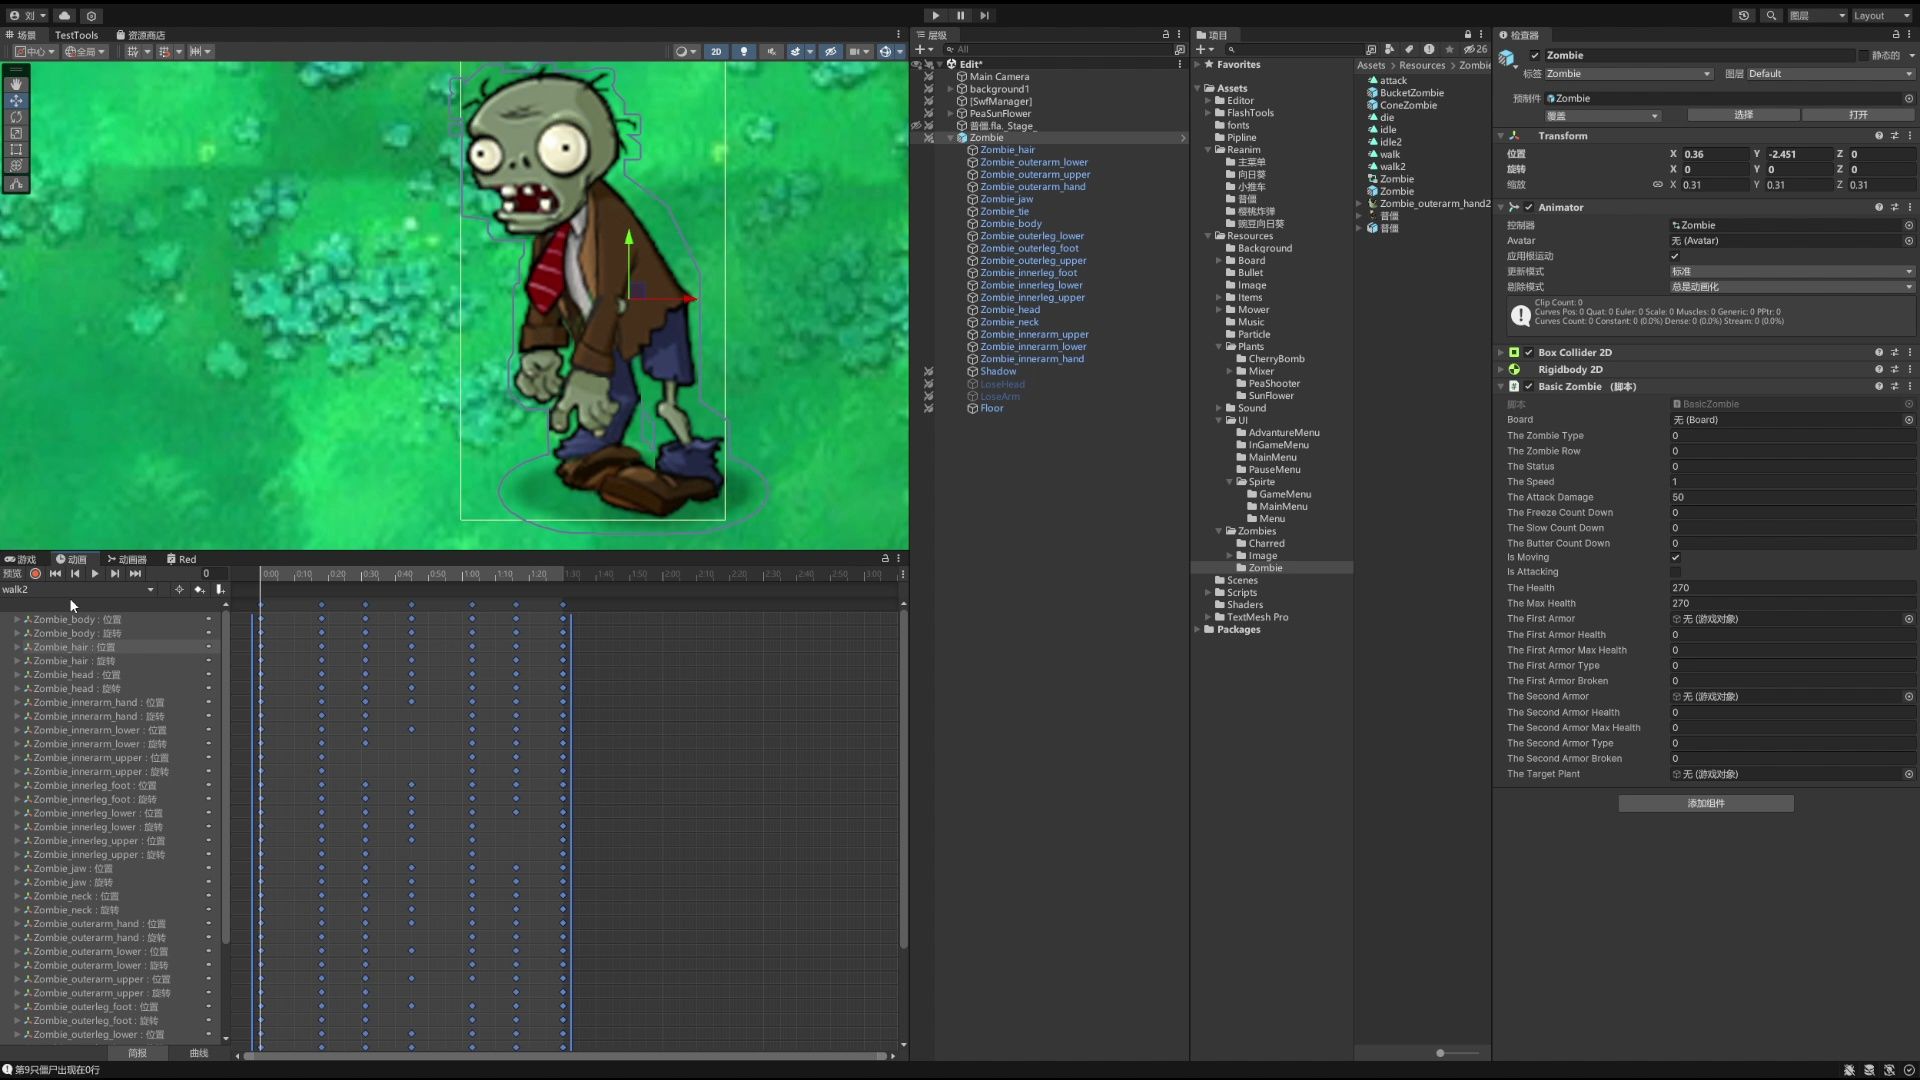Toggle 2D scene view mode

(716, 52)
